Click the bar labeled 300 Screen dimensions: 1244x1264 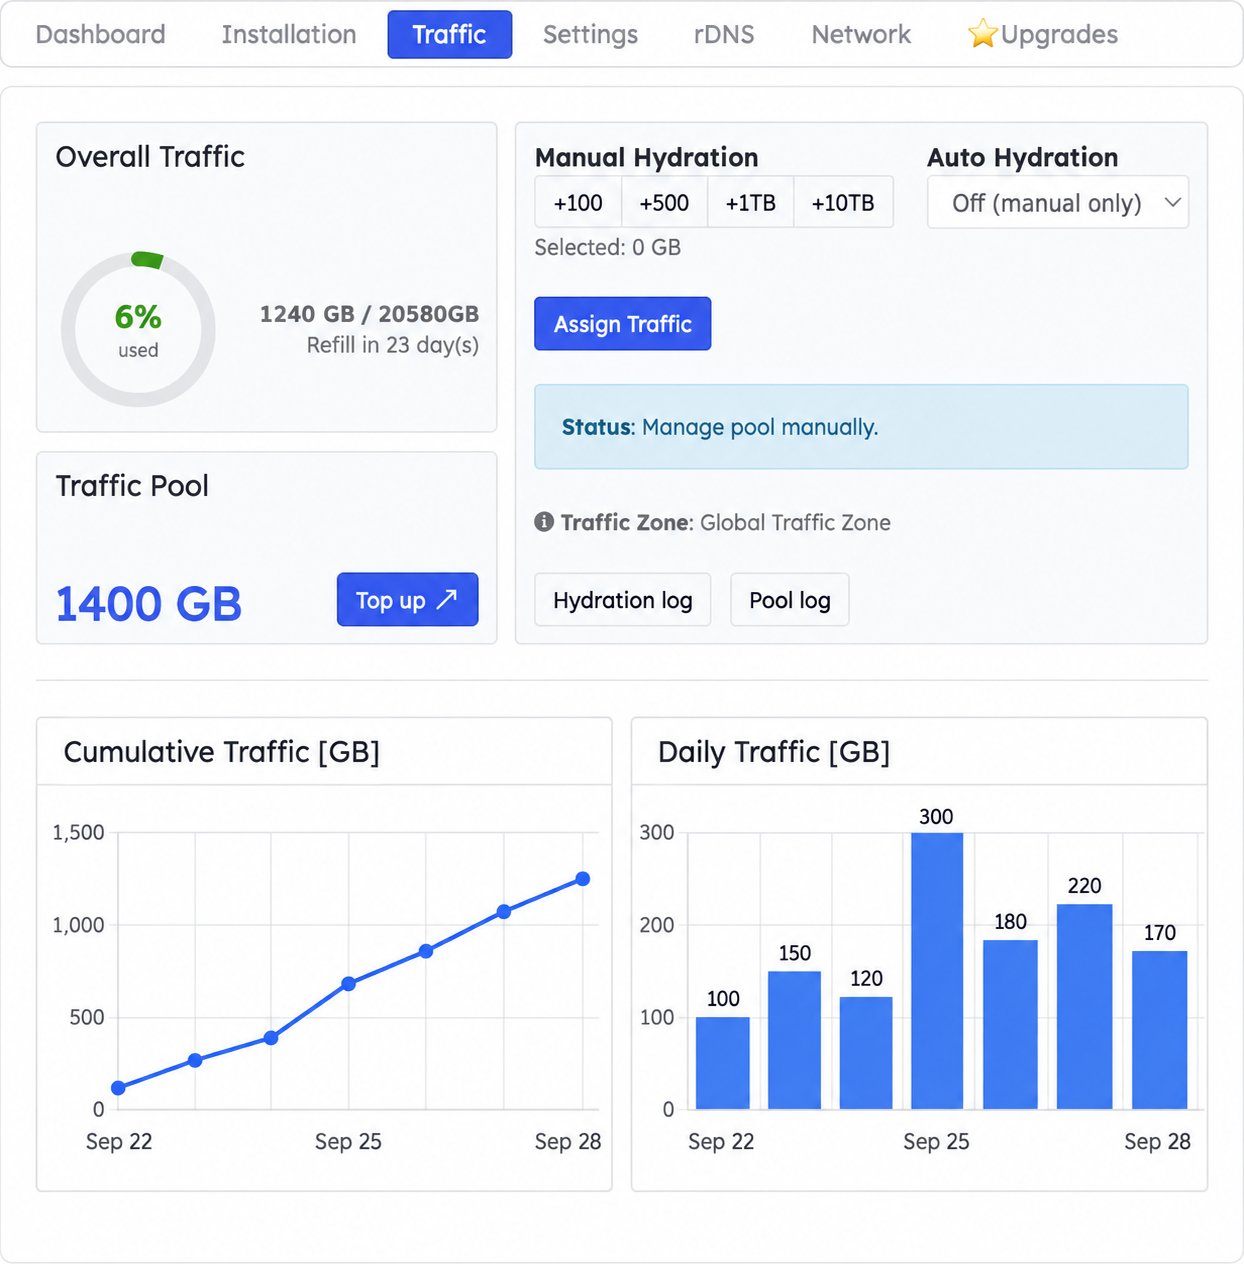[x=937, y=971]
